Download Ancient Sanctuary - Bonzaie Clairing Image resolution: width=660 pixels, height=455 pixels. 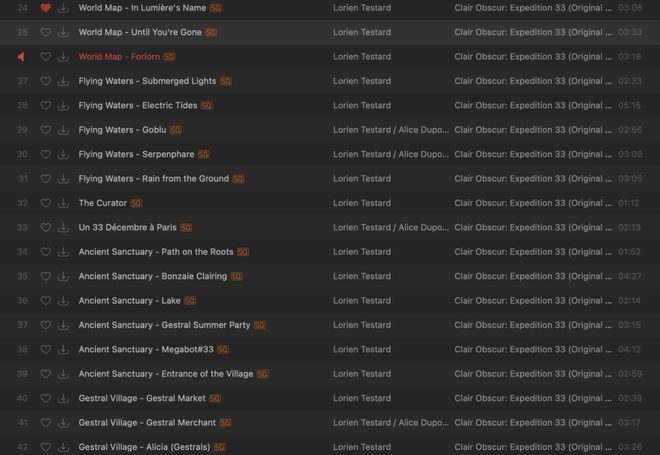click(63, 276)
